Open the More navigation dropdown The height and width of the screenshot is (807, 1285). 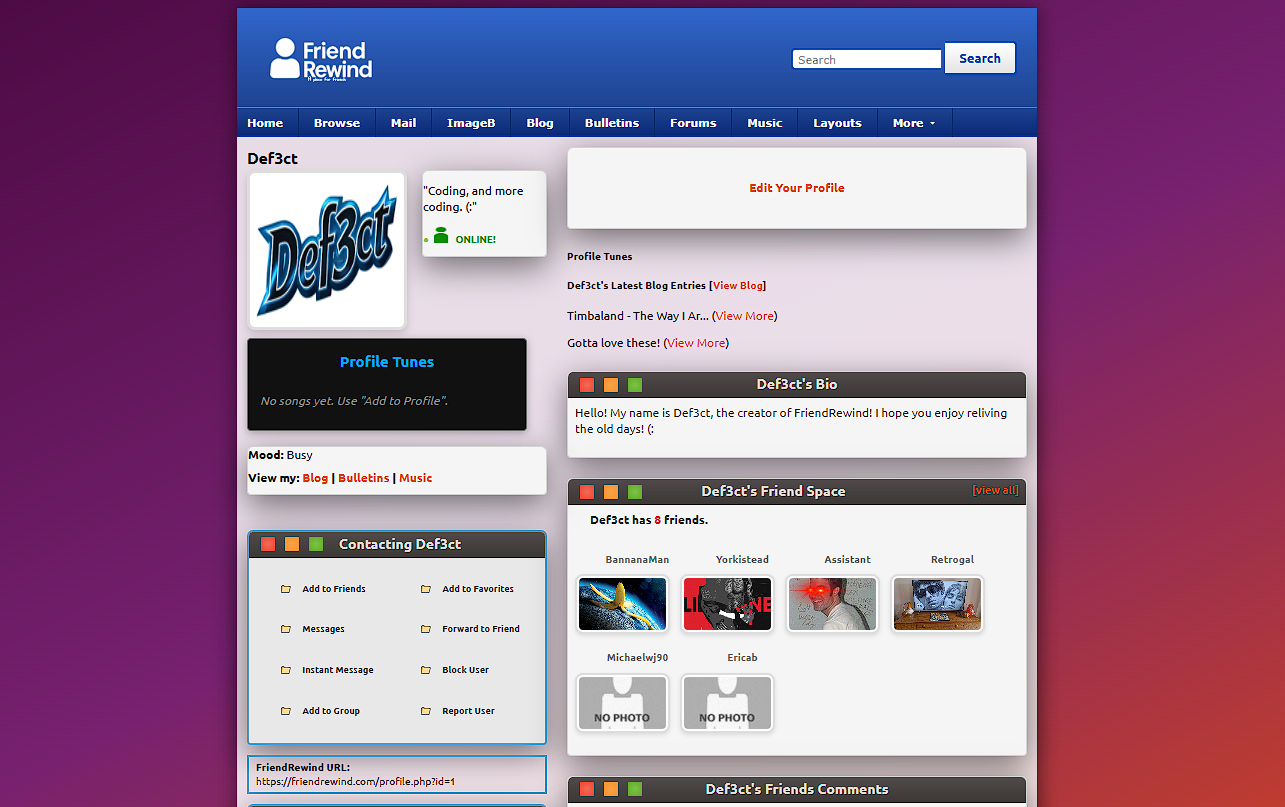[x=913, y=122]
